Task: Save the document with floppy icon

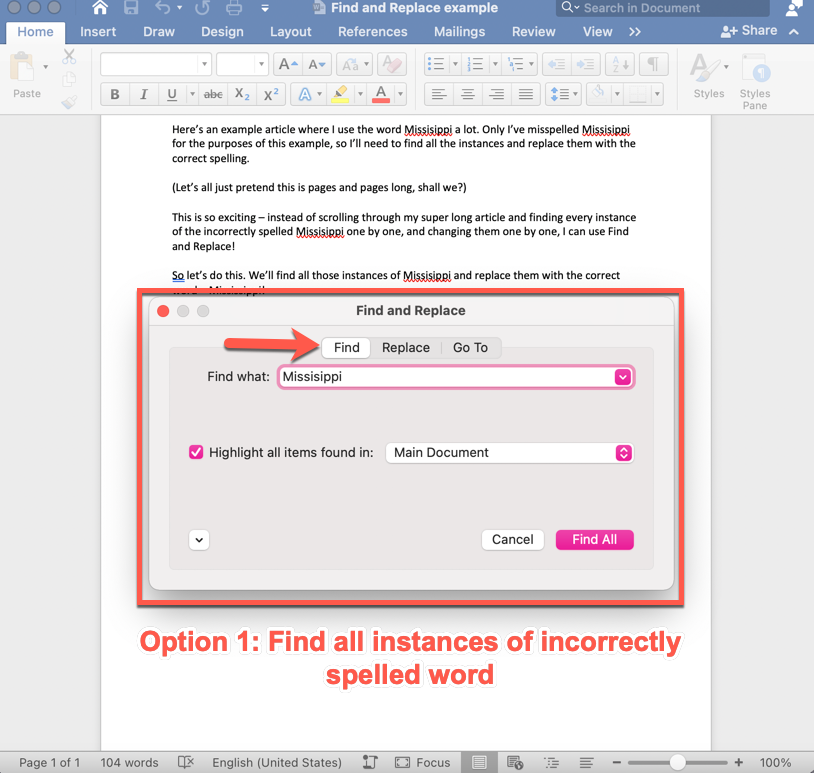Action: point(131,8)
